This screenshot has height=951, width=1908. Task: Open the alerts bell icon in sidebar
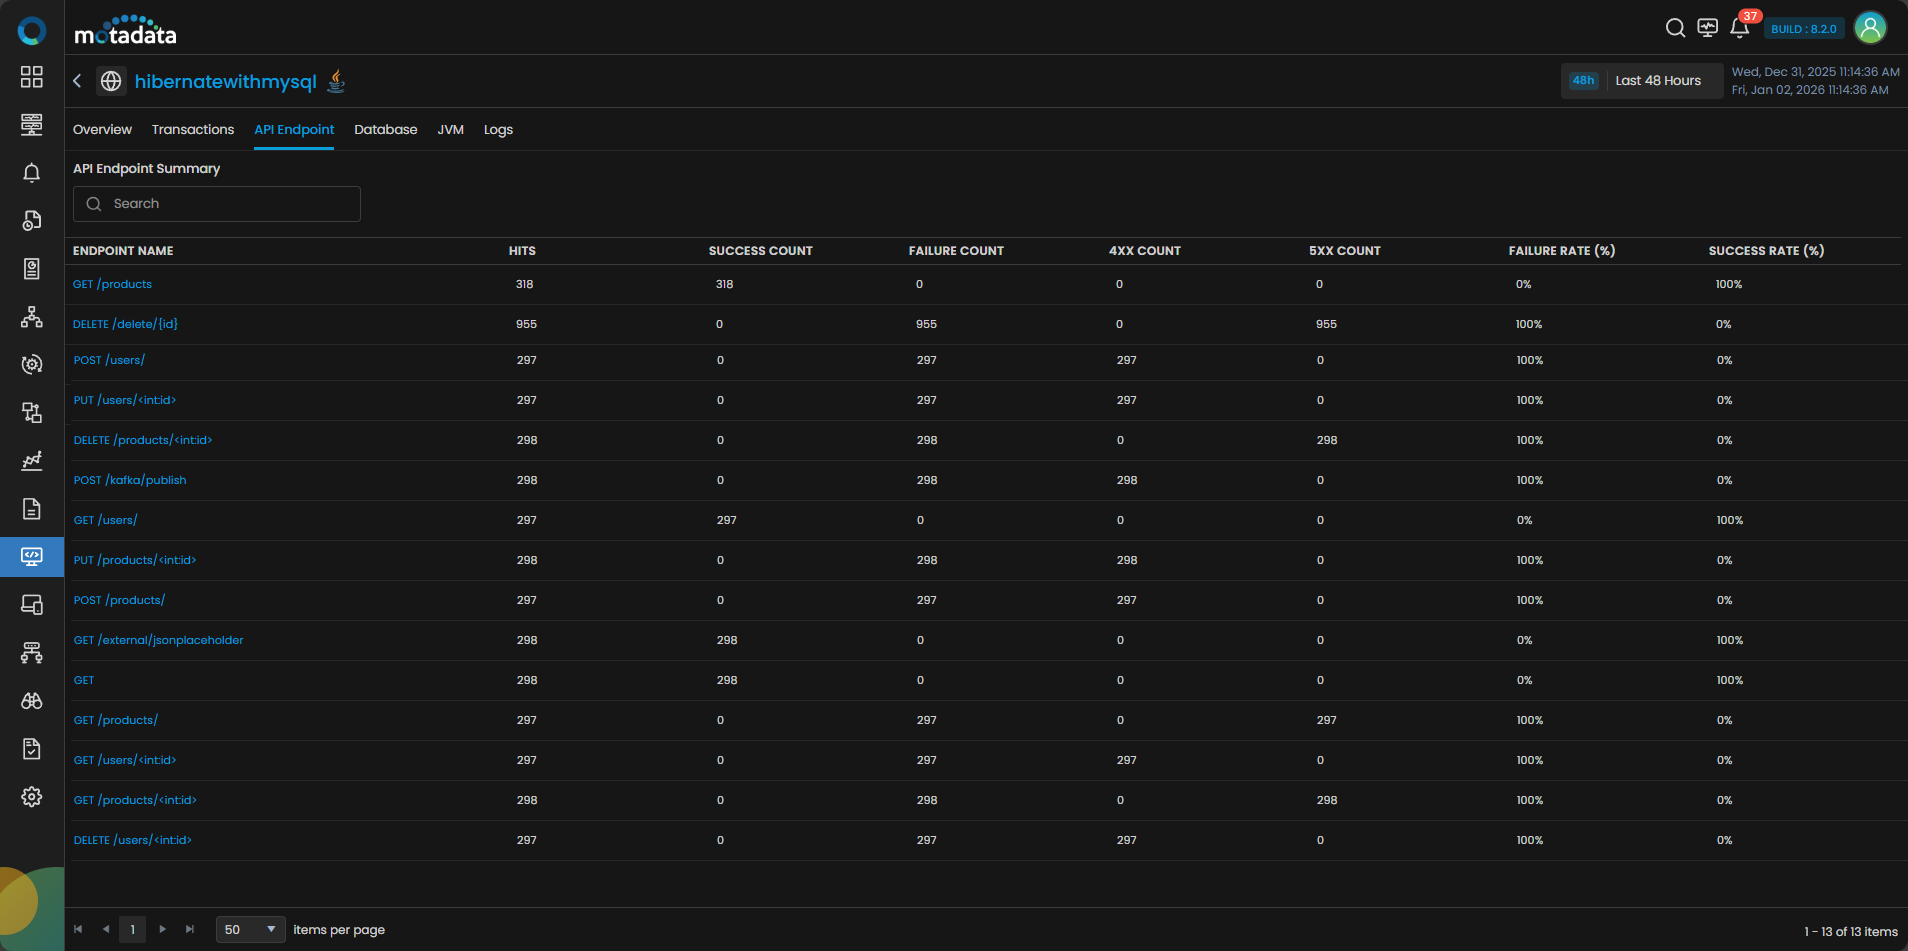pos(32,173)
